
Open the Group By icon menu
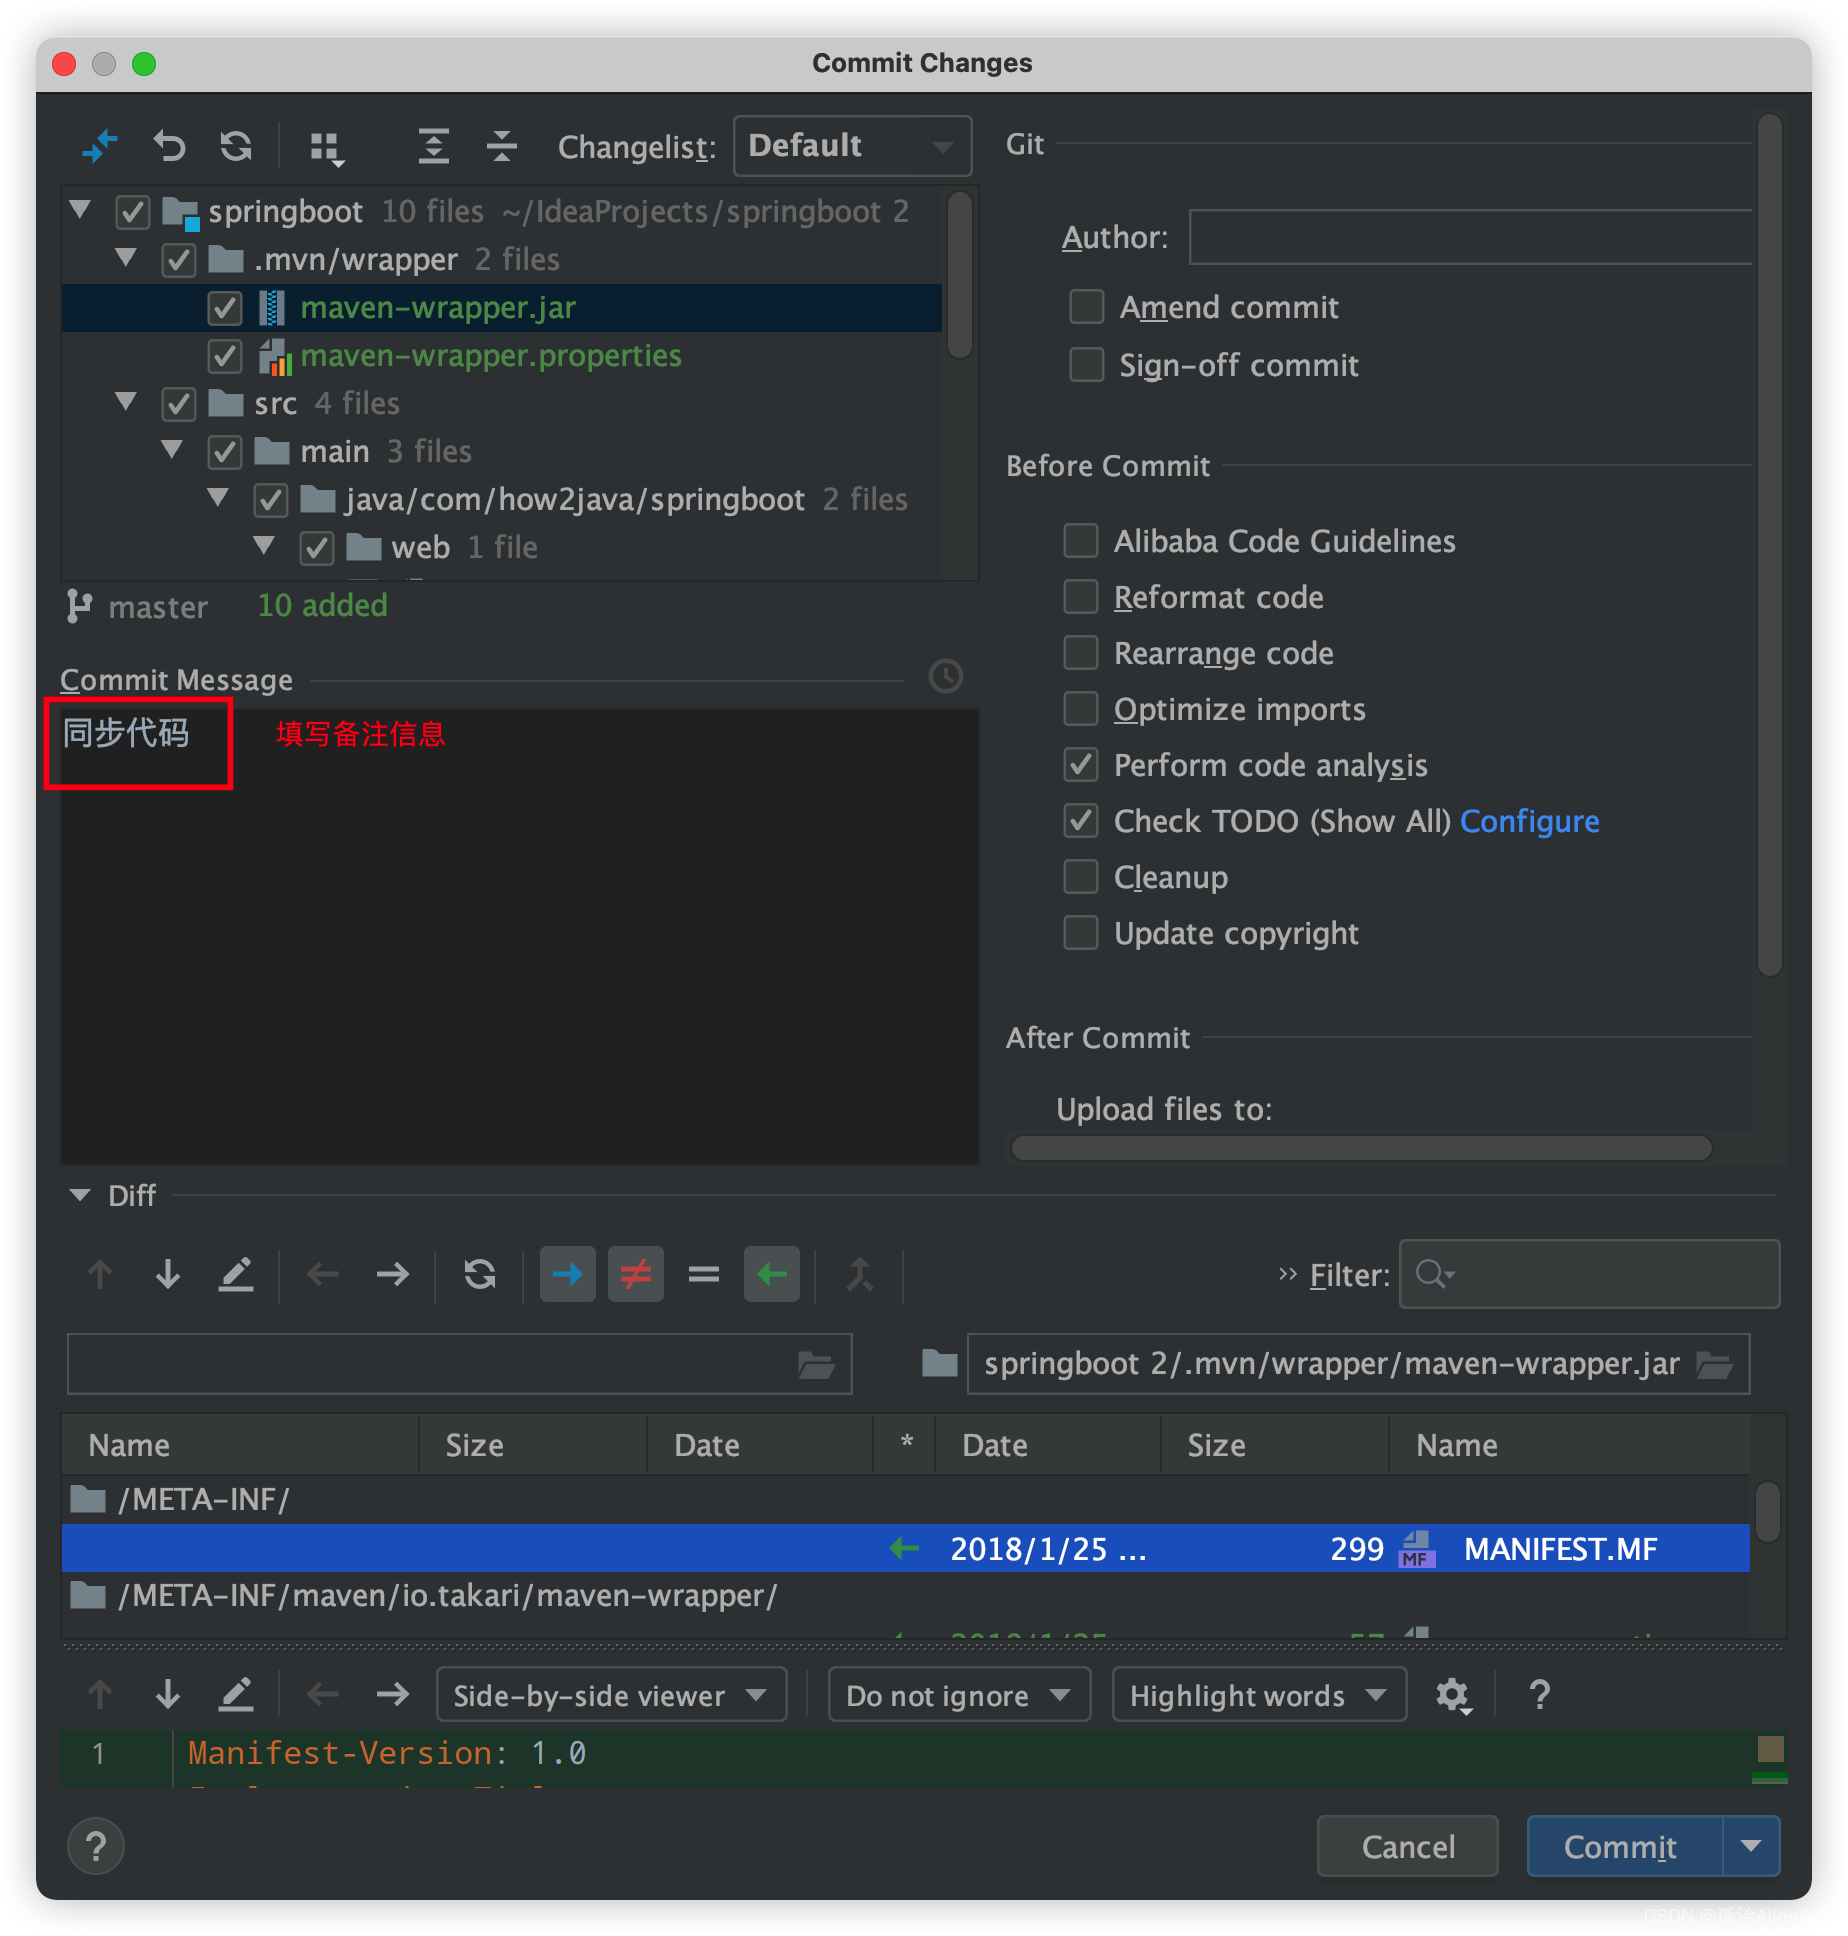point(326,148)
